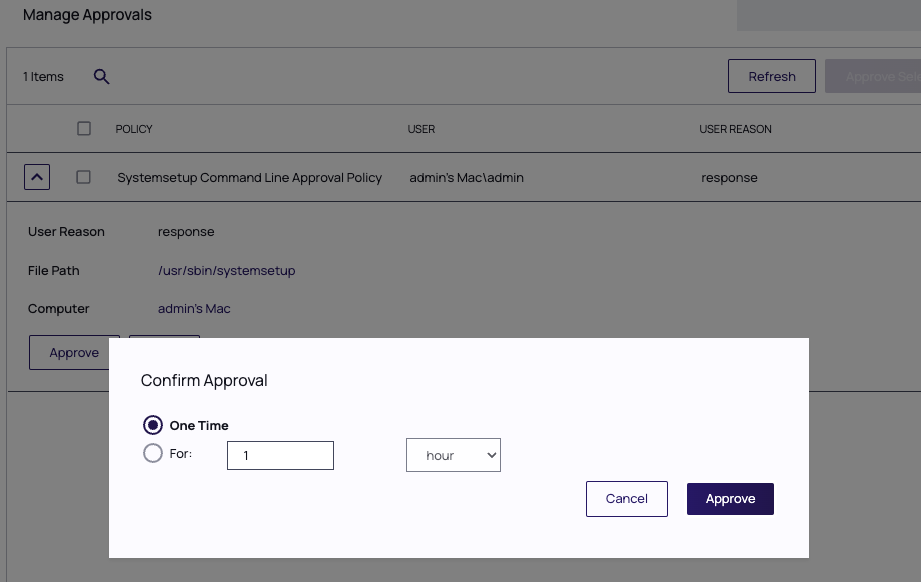Click the admin's Mac\admin user cell
Screen dimensions: 921x582
click(x=466, y=178)
